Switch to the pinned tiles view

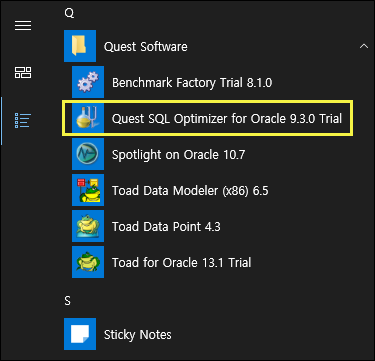tap(23, 72)
